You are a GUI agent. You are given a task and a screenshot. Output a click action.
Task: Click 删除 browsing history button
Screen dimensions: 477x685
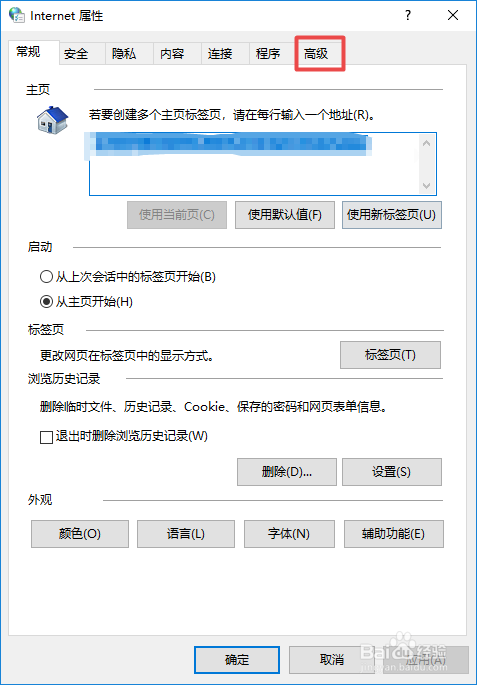coord(287,472)
